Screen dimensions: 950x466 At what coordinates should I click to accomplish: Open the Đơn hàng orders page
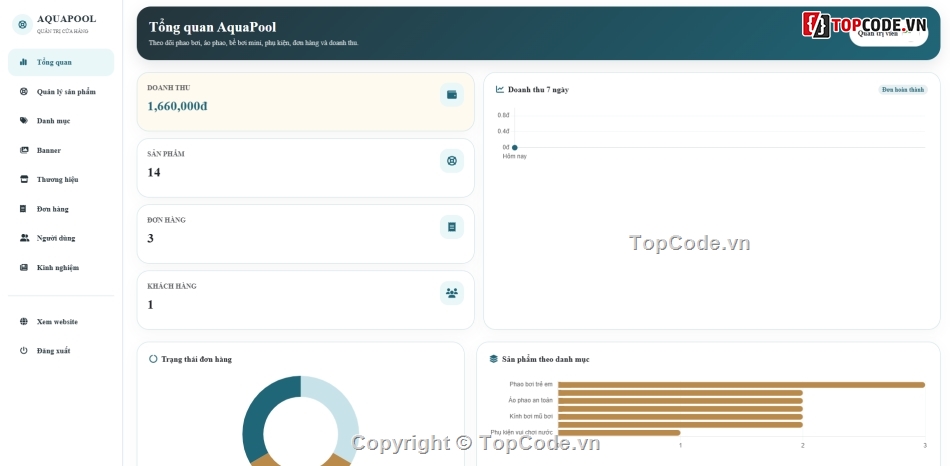[61, 208]
